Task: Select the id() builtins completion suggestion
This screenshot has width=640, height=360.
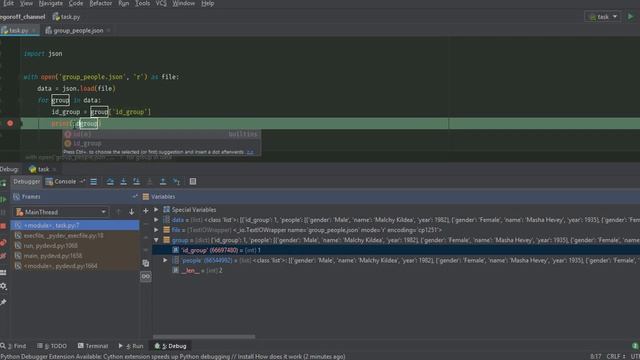Action: [161, 134]
